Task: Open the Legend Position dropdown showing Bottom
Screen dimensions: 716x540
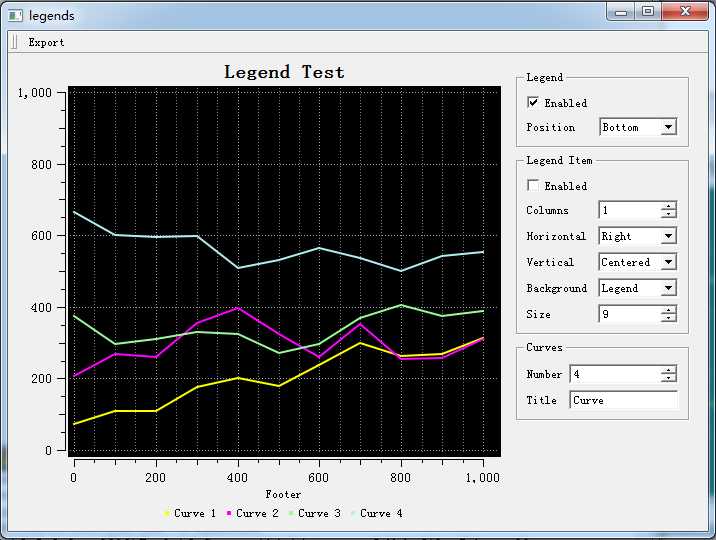Action: (638, 127)
